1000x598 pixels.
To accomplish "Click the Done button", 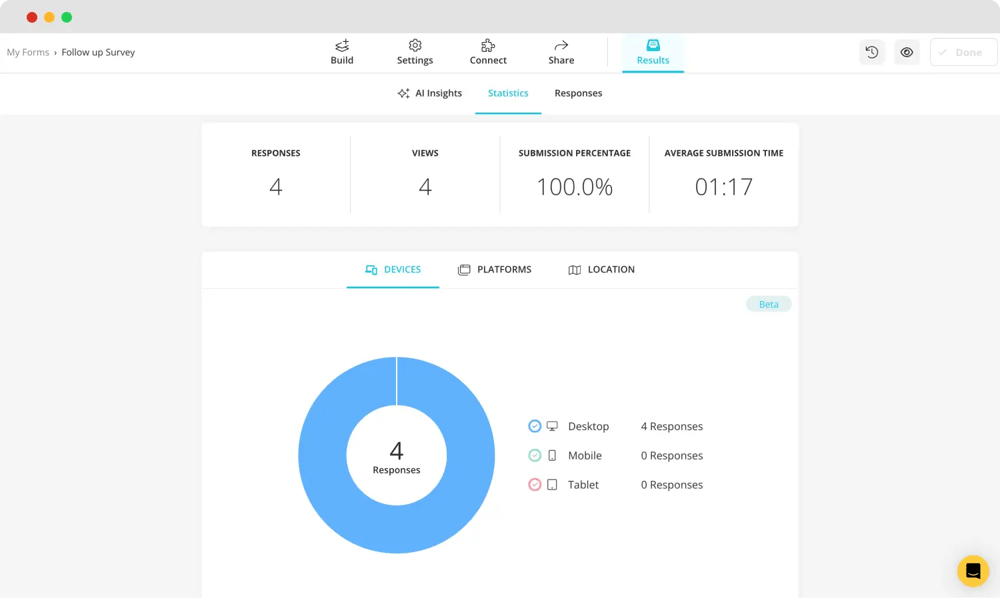I will [x=963, y=52].
